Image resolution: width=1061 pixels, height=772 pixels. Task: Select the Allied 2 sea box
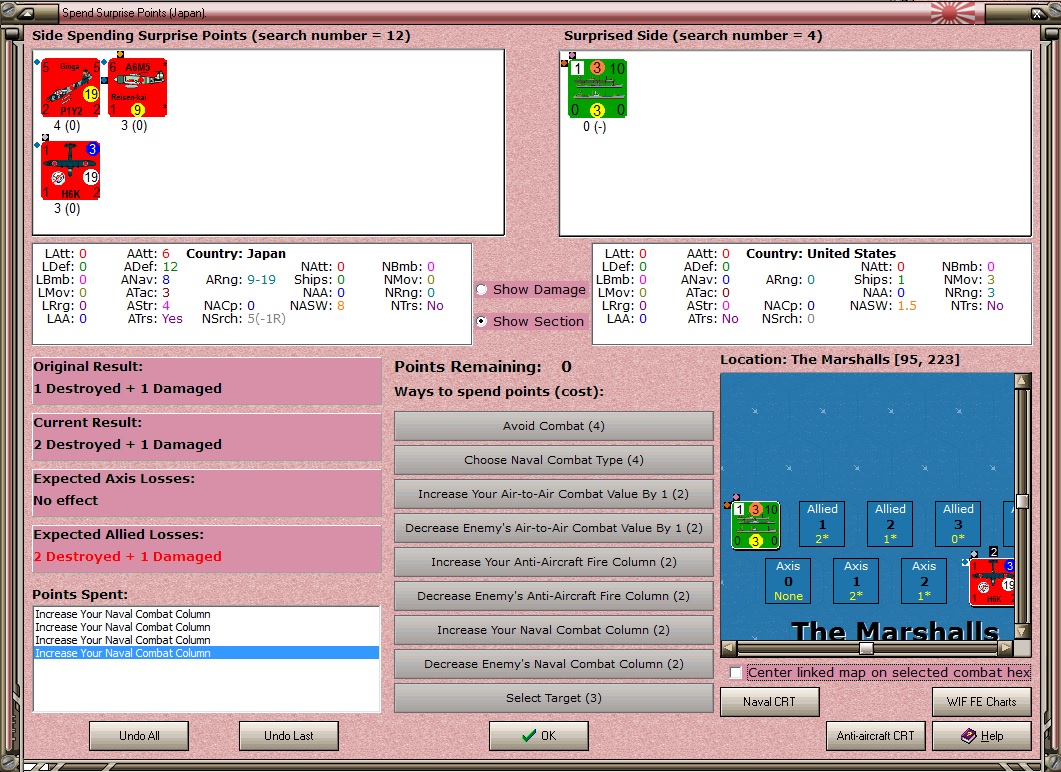tap(890, 524)
